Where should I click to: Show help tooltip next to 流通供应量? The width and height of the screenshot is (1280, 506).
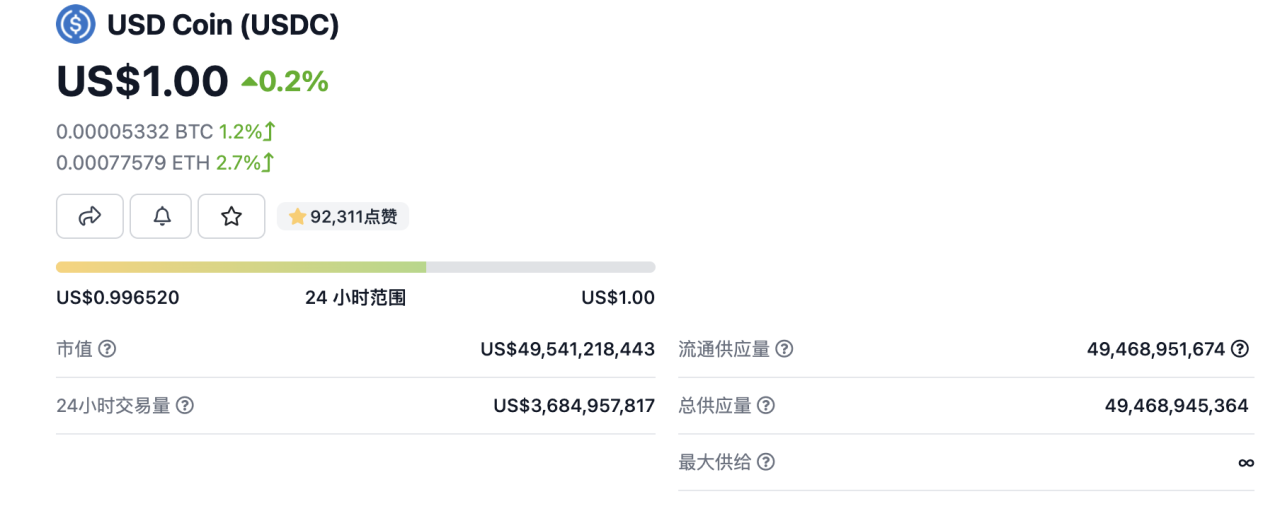[785, 349]
